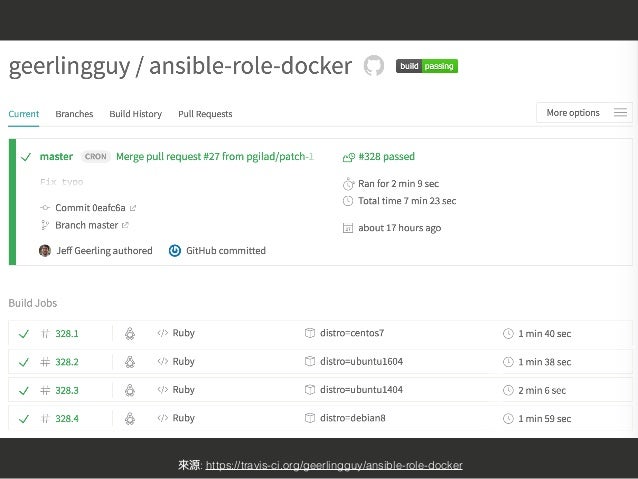Click Jeff Geerling's avatar thumbnail
Image resolution: width=638 pixels, height=479 pixels.
click(44, 251)
